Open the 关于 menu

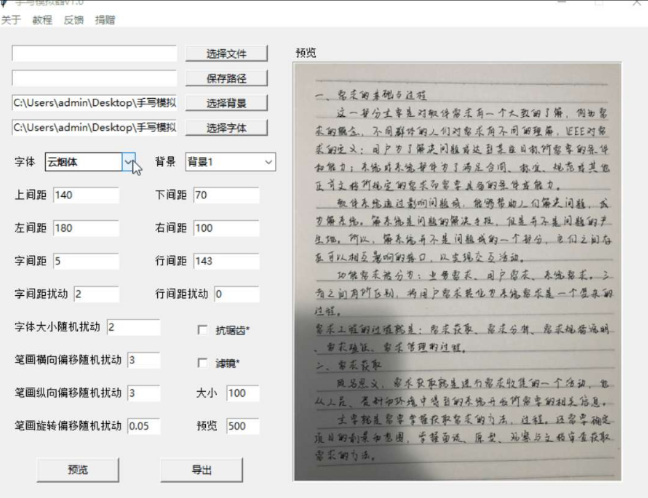pyautogui.click(x=11, y=19)
